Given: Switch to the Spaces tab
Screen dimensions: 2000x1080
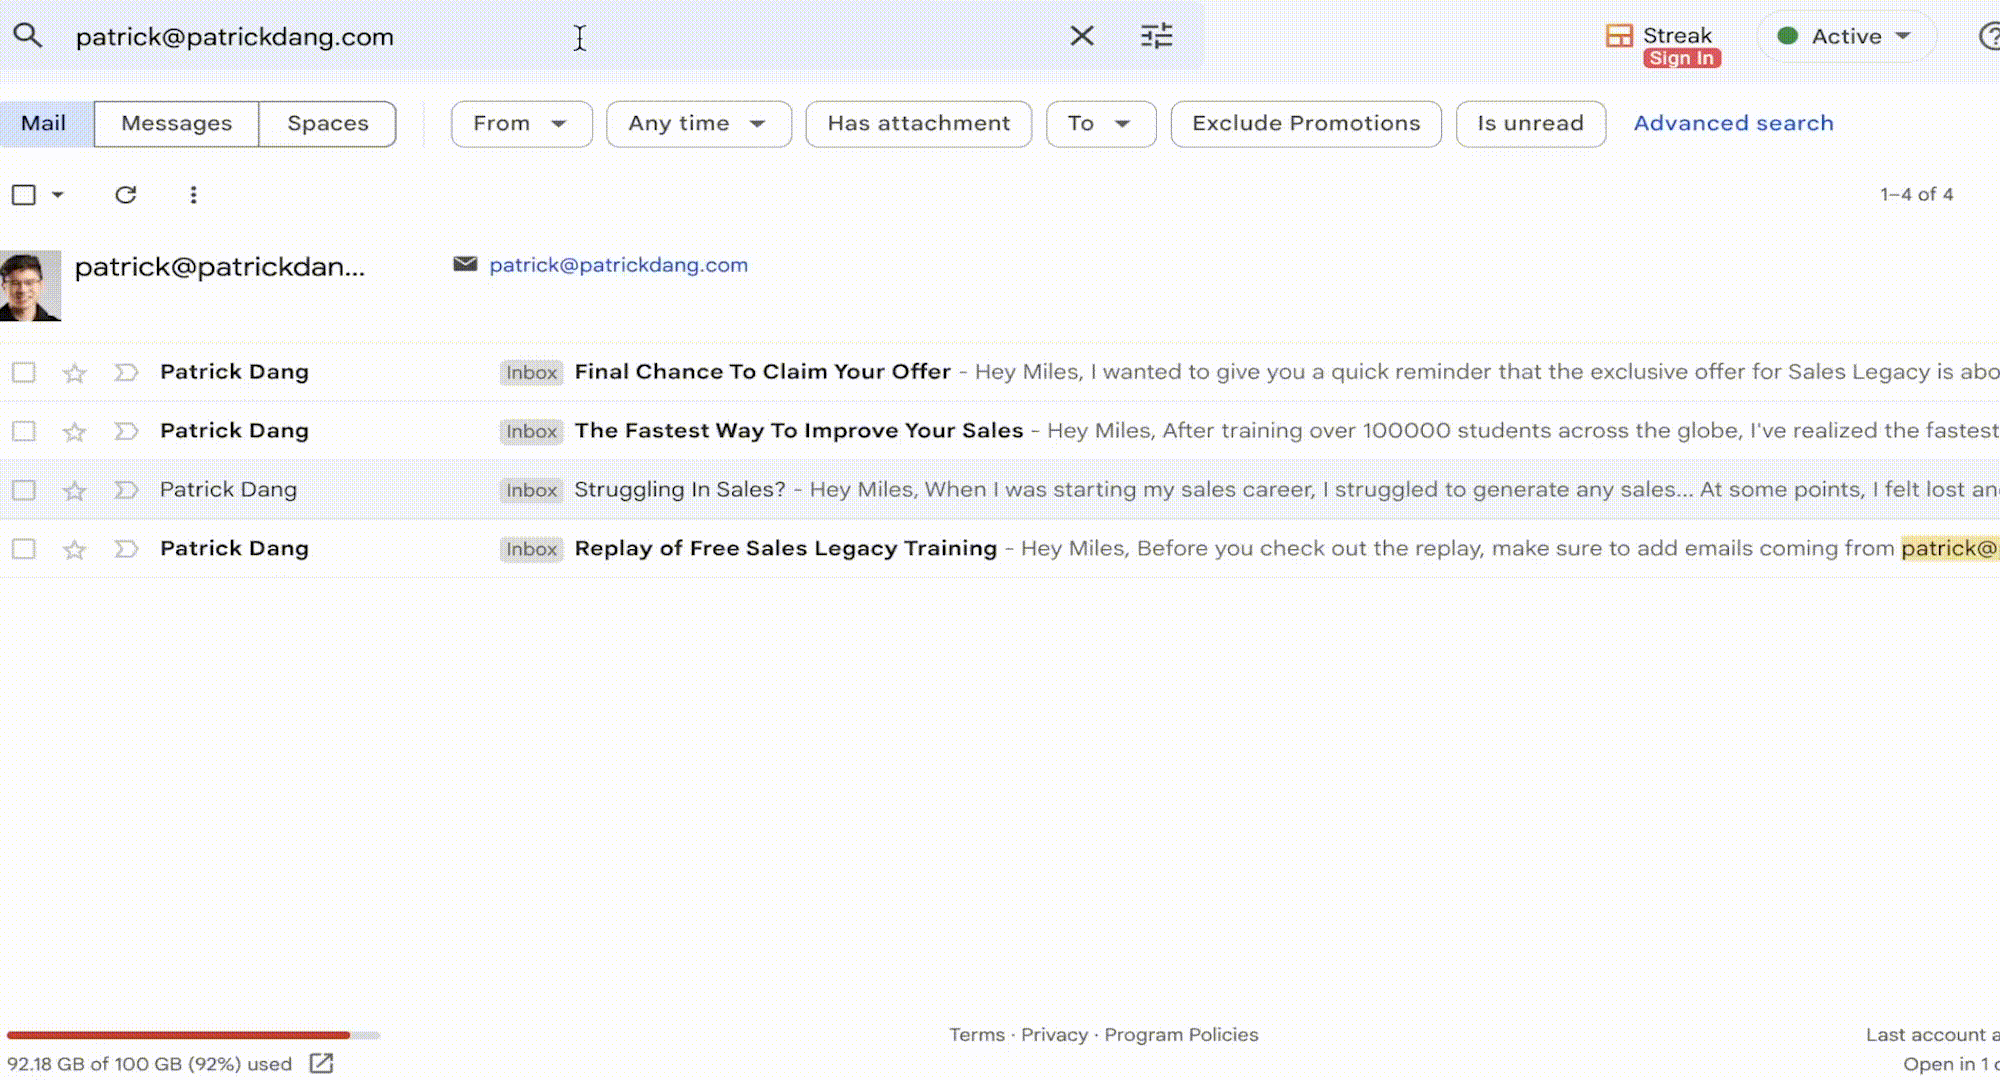Looking at the screenshot, I should 327,123.
